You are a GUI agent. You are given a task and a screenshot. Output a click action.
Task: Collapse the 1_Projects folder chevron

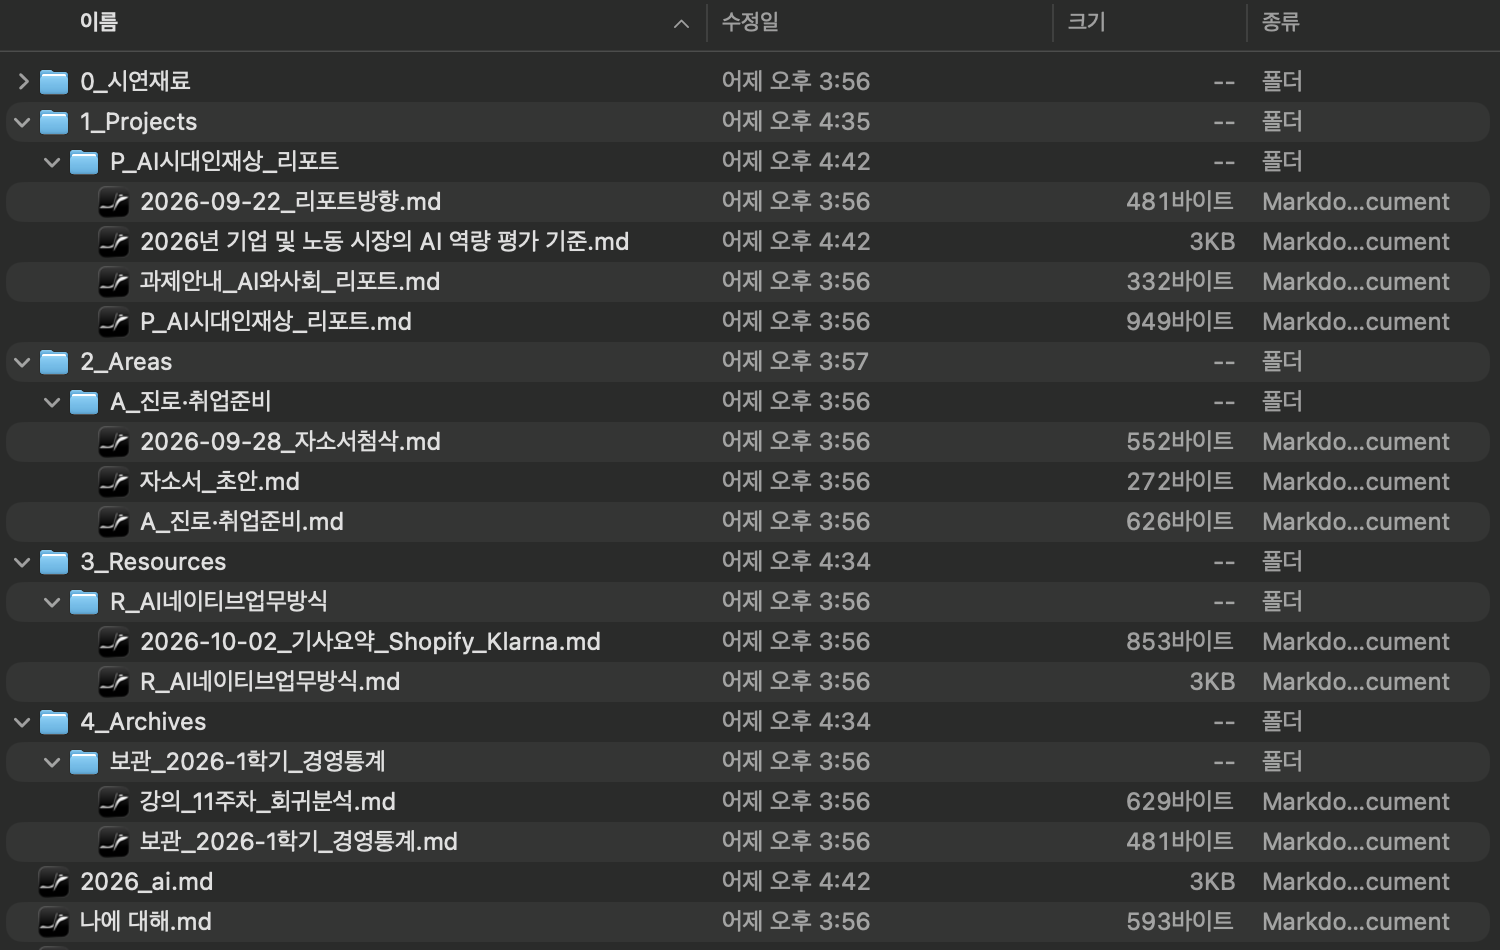23,122
